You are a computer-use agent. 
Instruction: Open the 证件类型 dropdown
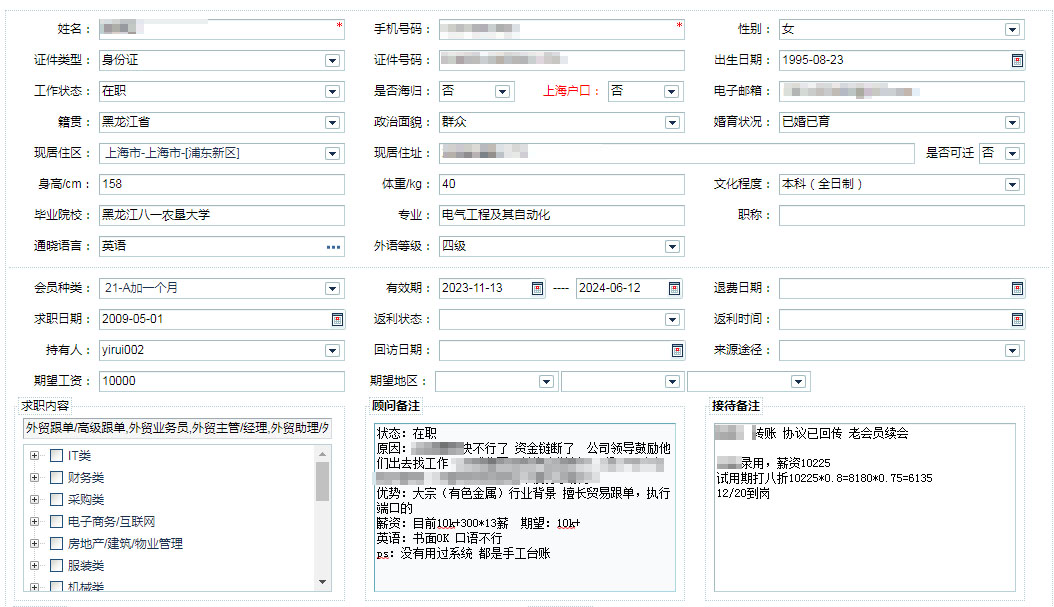[332, 60]
